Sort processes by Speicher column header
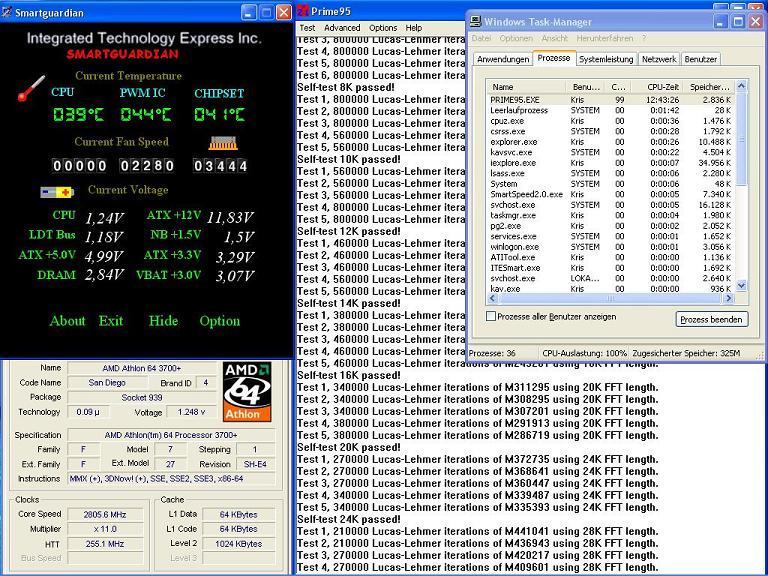The image size is (768, 576). point(708,87)
